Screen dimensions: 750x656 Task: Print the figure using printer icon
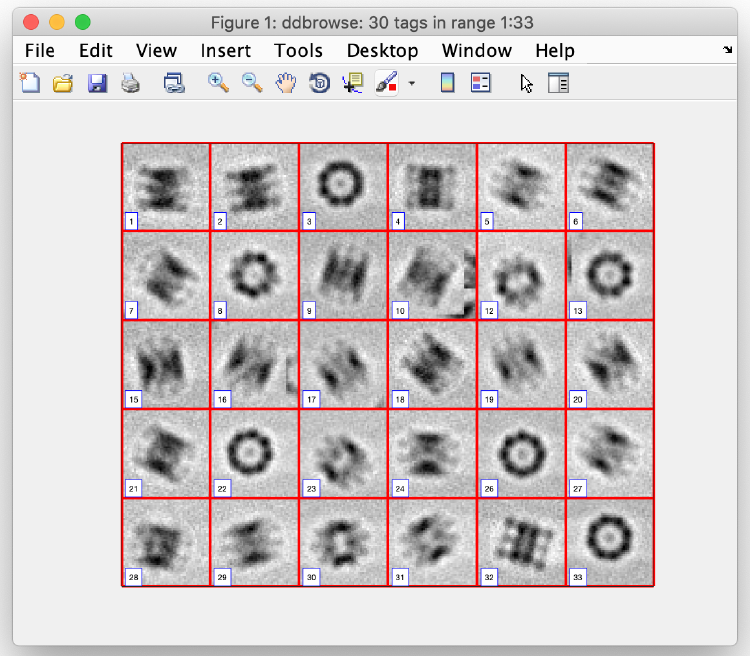[x=130, y=83]
